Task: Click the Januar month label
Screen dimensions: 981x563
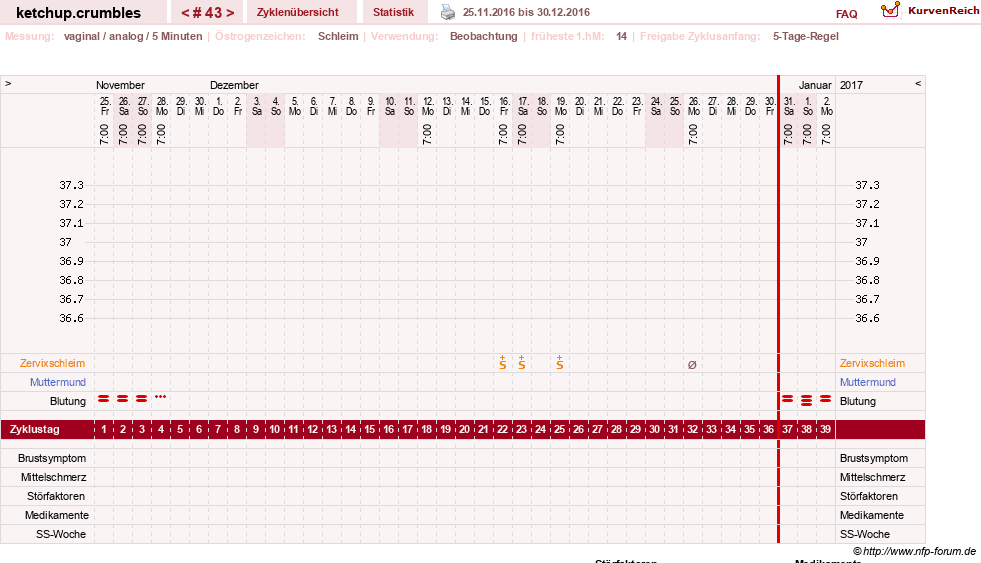Action: [x=815, y=85]
